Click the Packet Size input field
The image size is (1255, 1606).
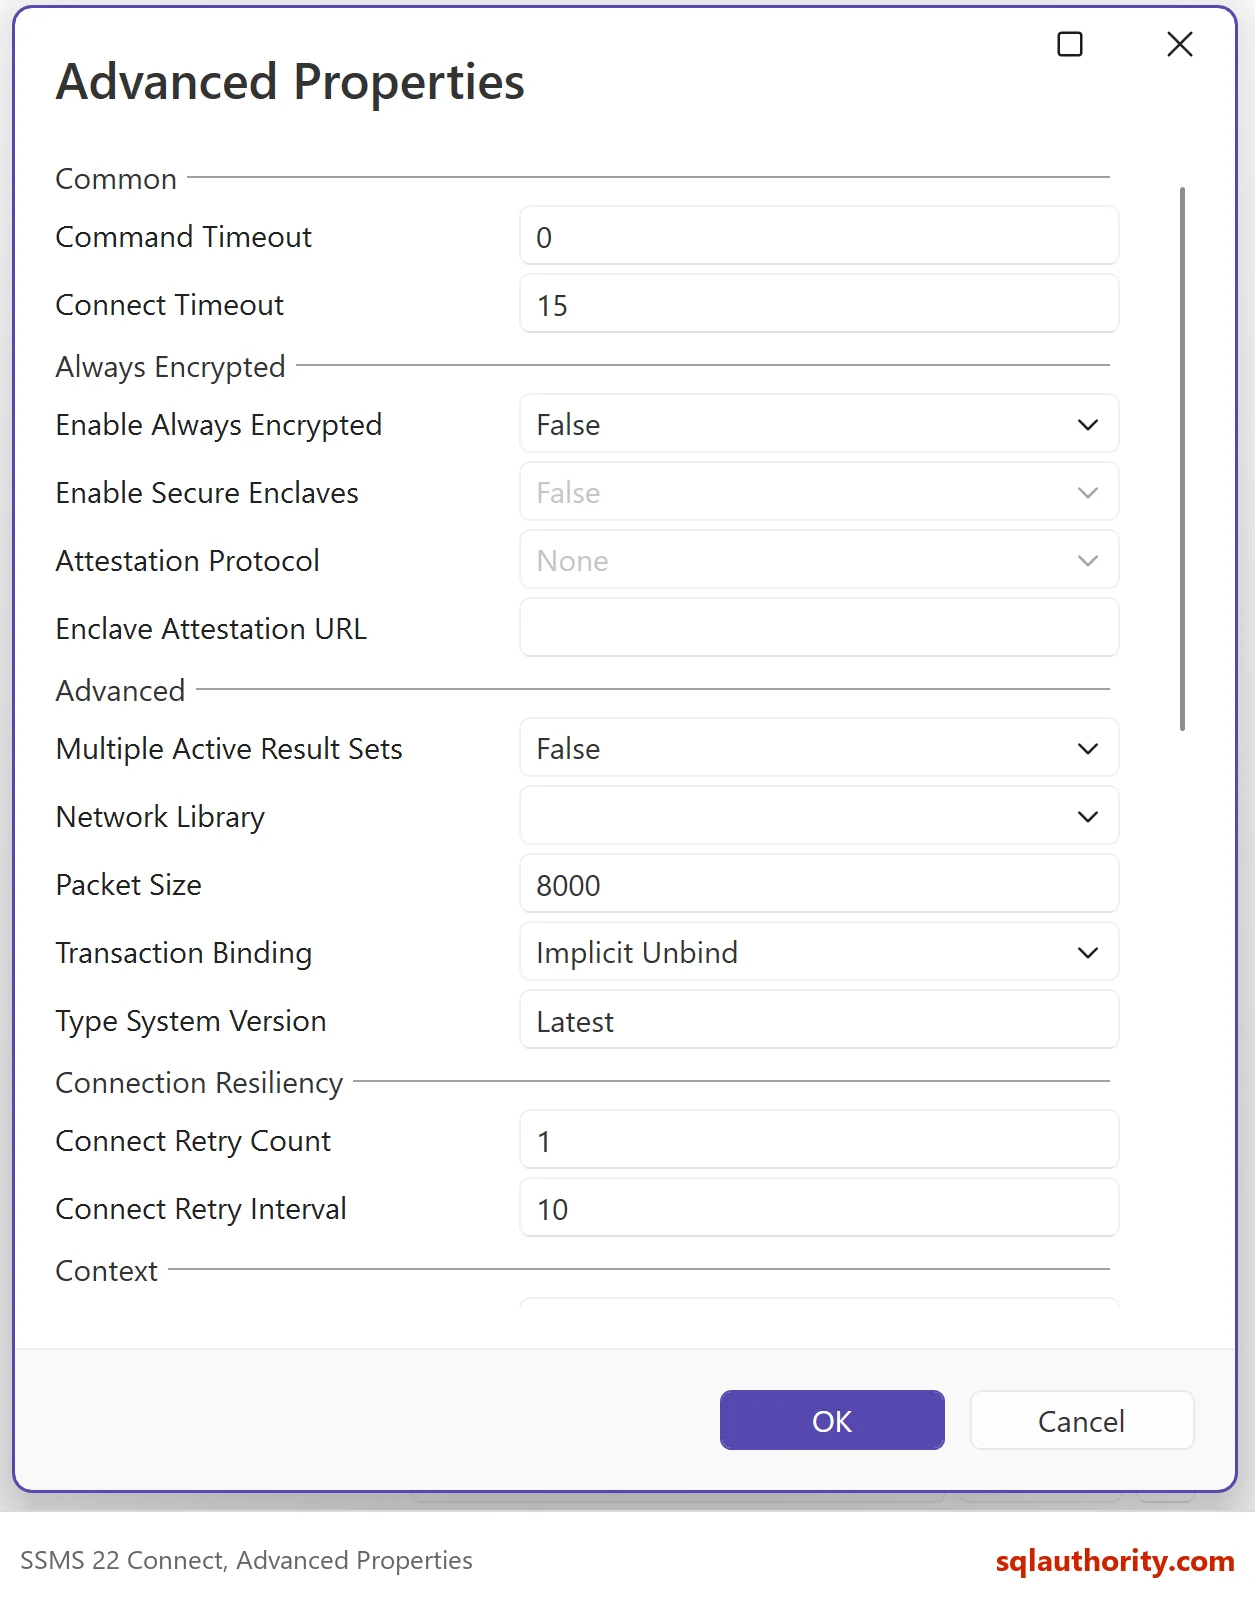click(x=819, y=884)
